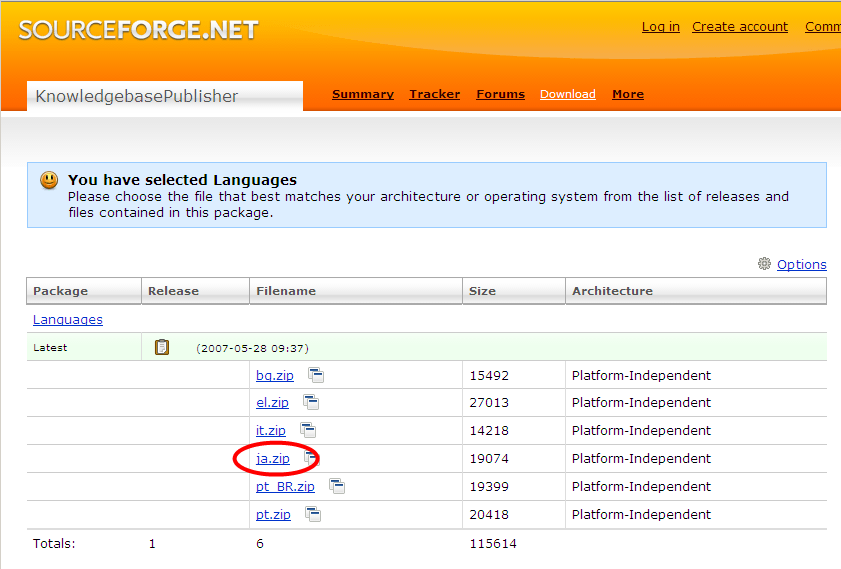
Task: Click the gear icon beside Options
Action: pyautogui.click(x=764, y=264)
